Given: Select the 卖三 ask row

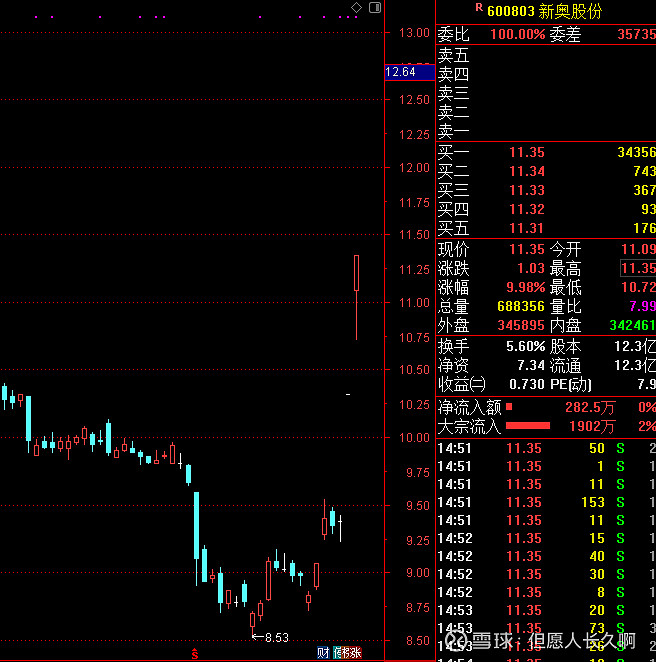Looking at the screenshot, I should pyautogui.click(x=545, y=93).
